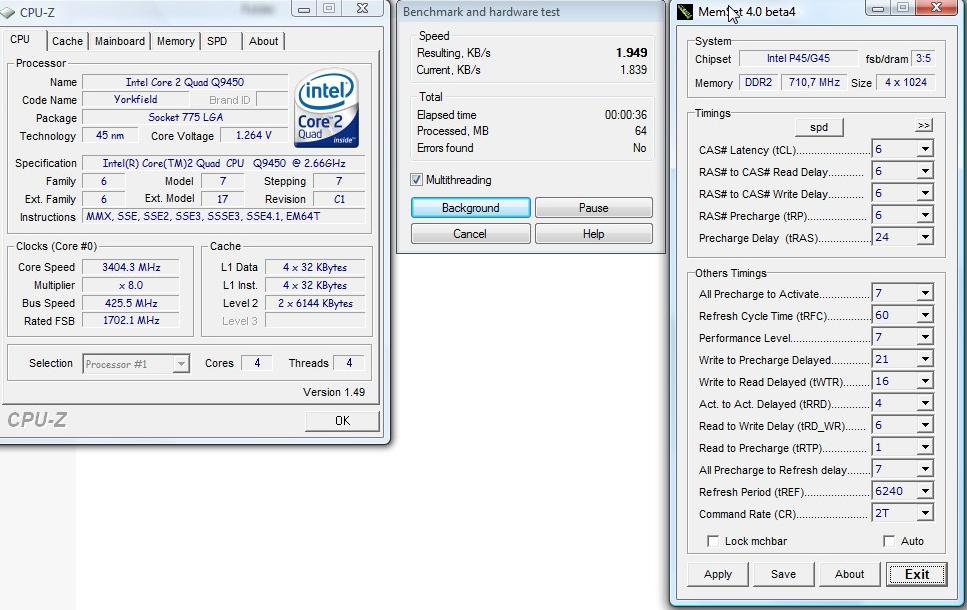This screenshot has height=610, width=967.
Task: Open the All Precharge to Activate dropdown
Action: (925, 294)
